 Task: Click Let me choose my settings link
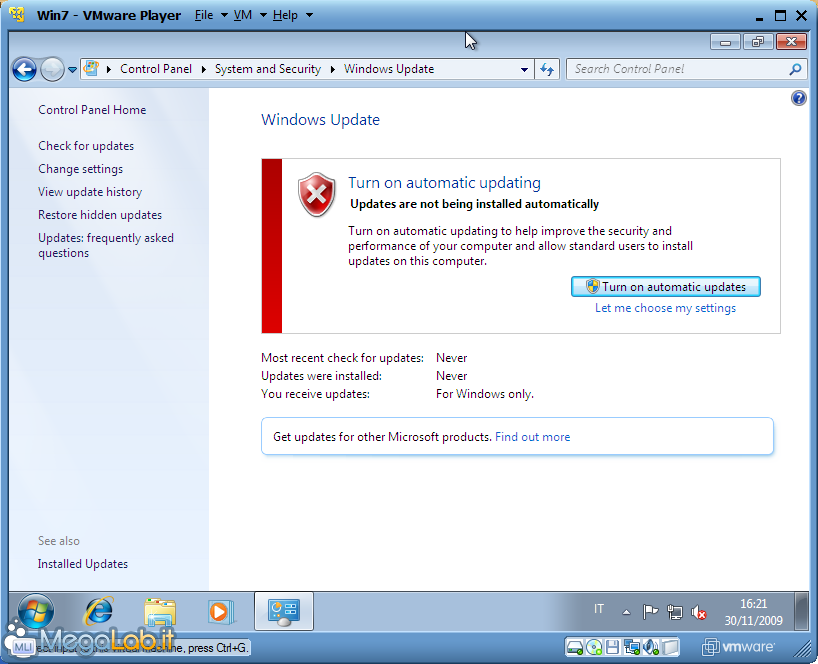(665, 308)
